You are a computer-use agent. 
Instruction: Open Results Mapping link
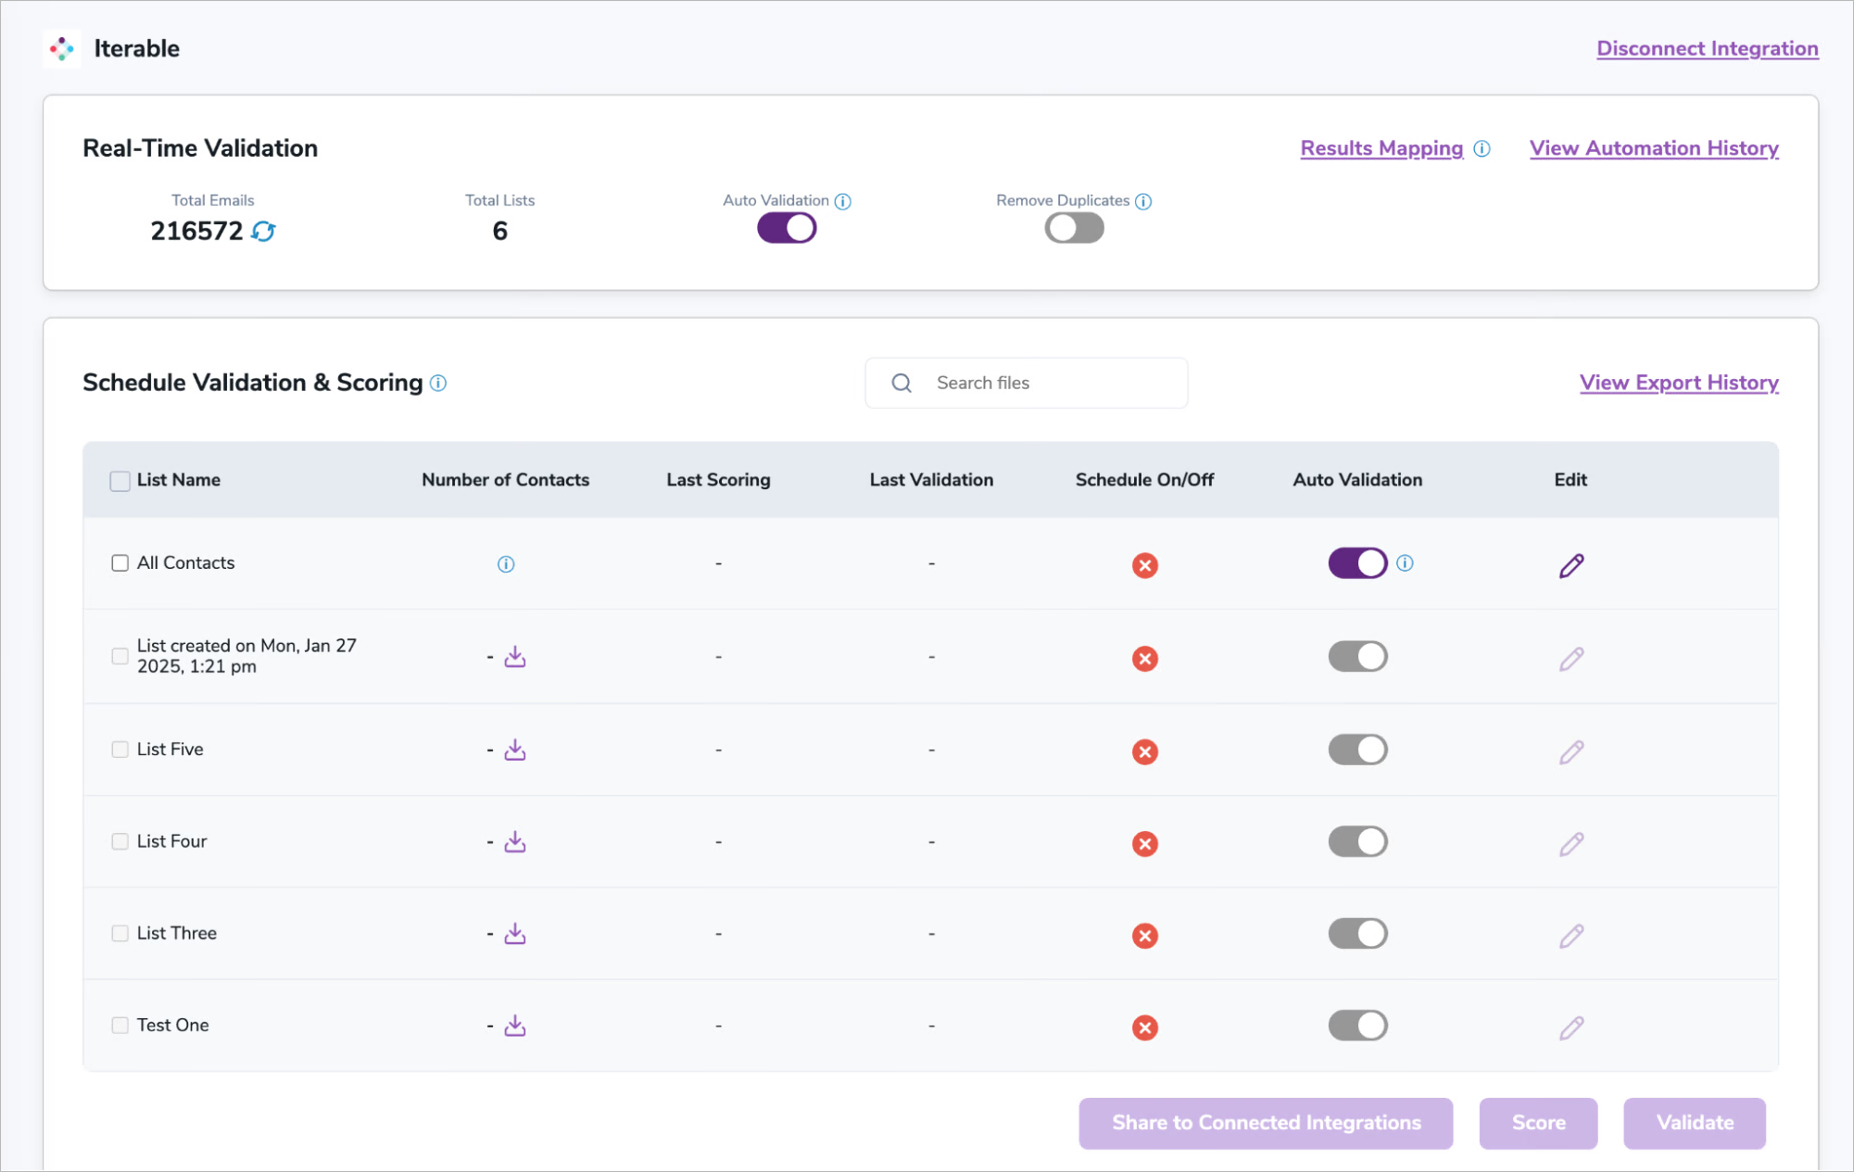click(1381, 148)
